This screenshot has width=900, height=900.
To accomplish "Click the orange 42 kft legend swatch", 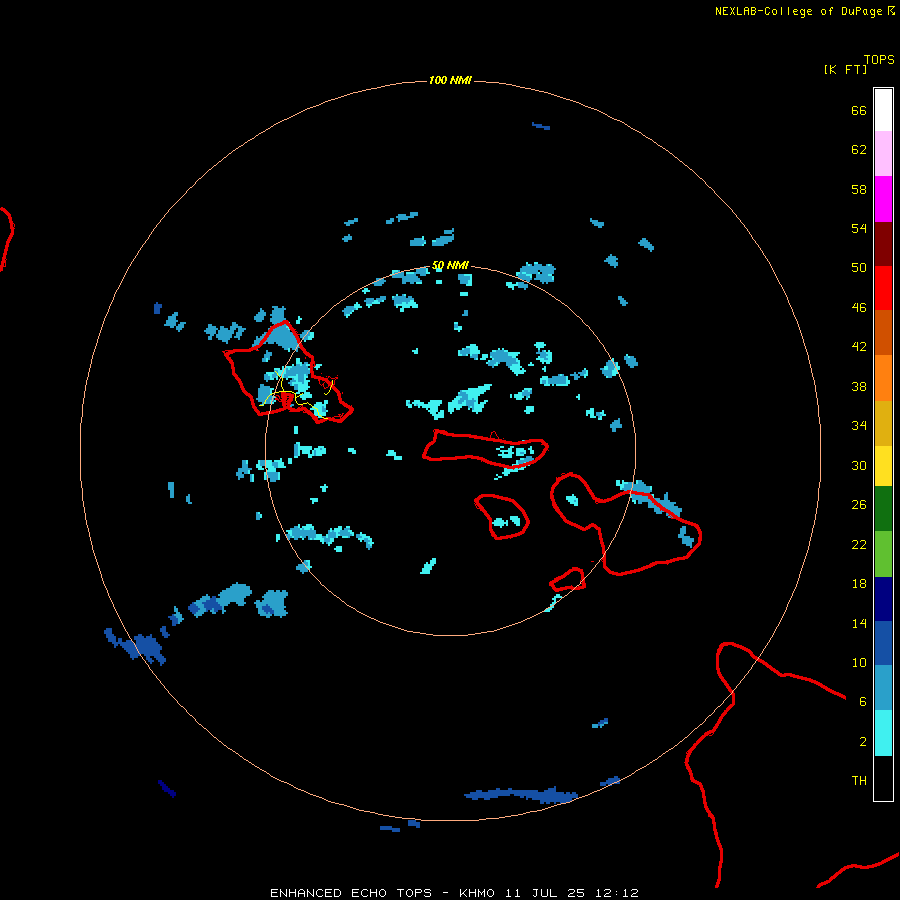I will (x=883, y=378).
